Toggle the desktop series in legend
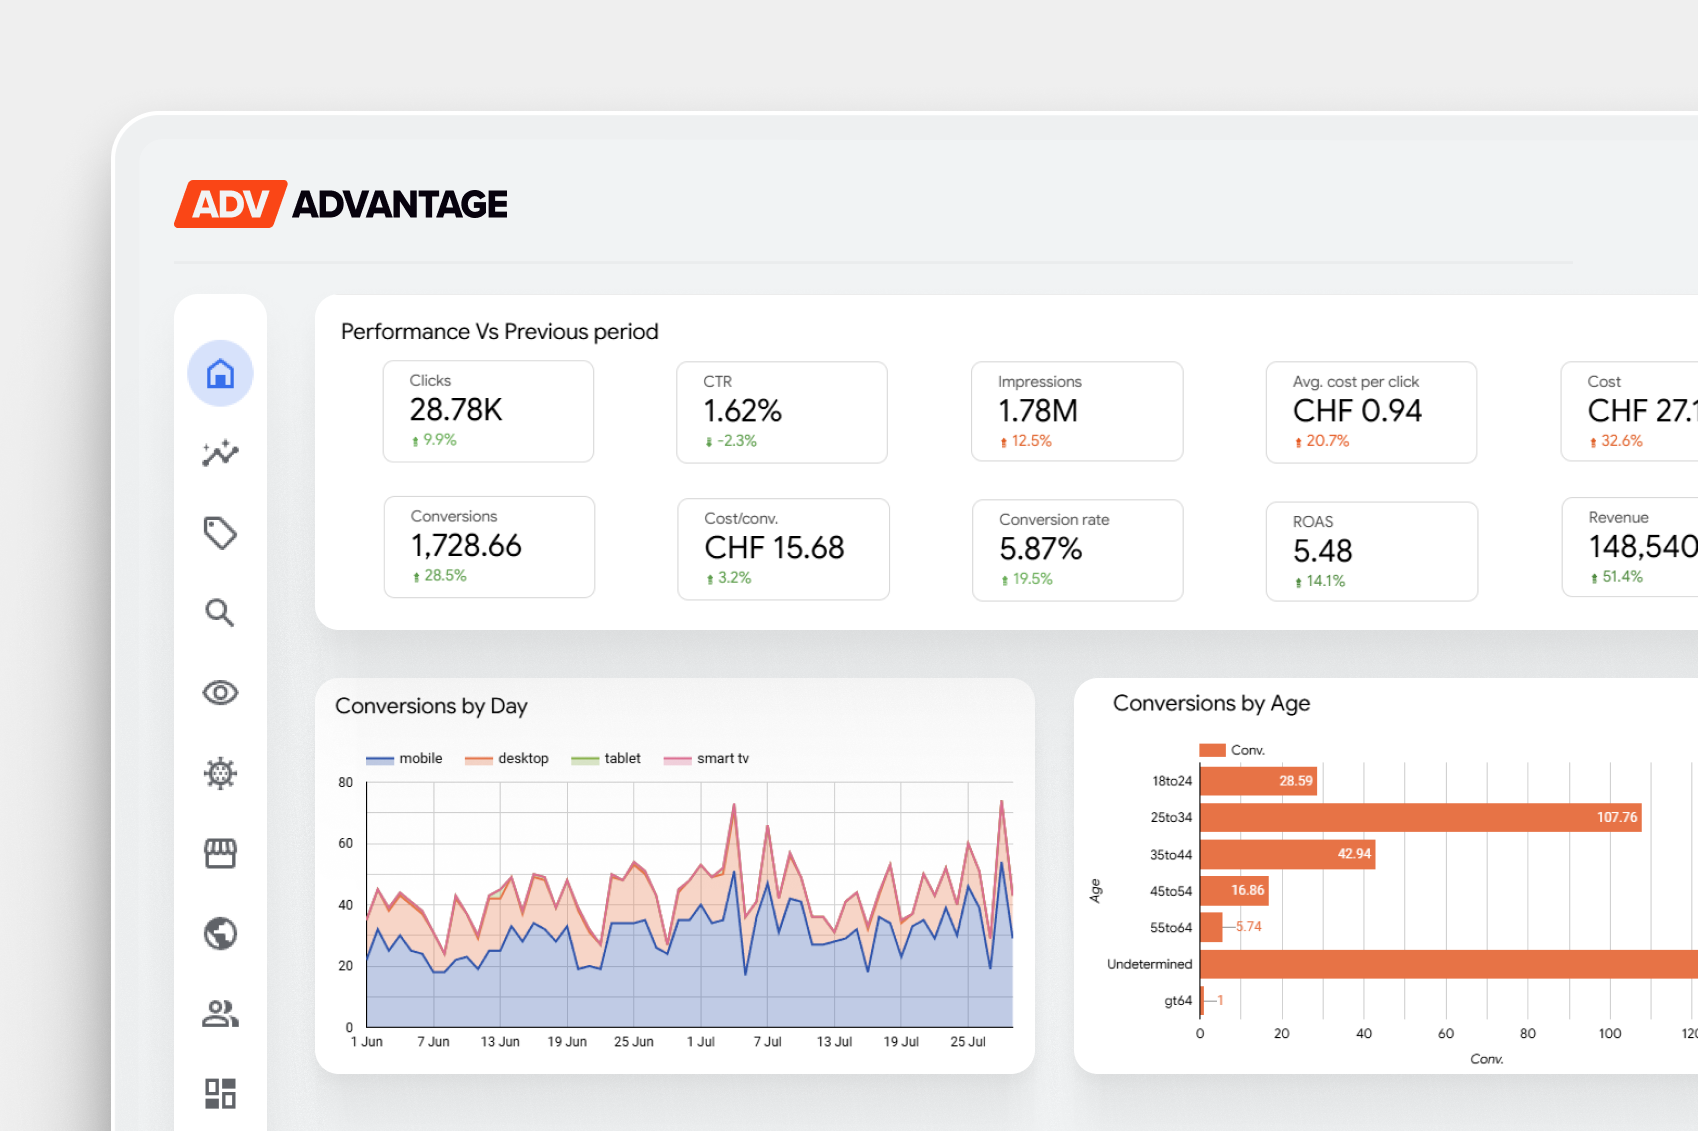The height and width of the screenshot is (1131, 1698). click(507, 759)
